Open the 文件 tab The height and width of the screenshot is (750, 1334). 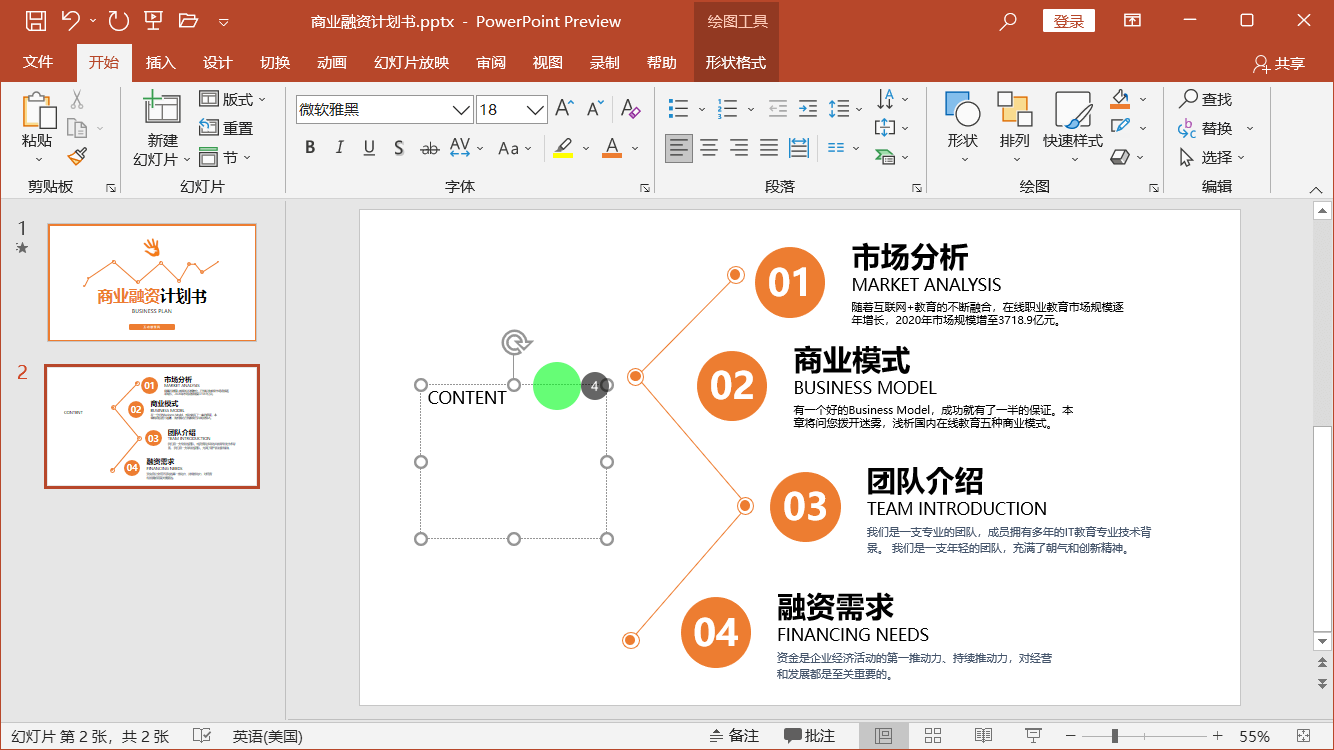click(x=38, y=62)
